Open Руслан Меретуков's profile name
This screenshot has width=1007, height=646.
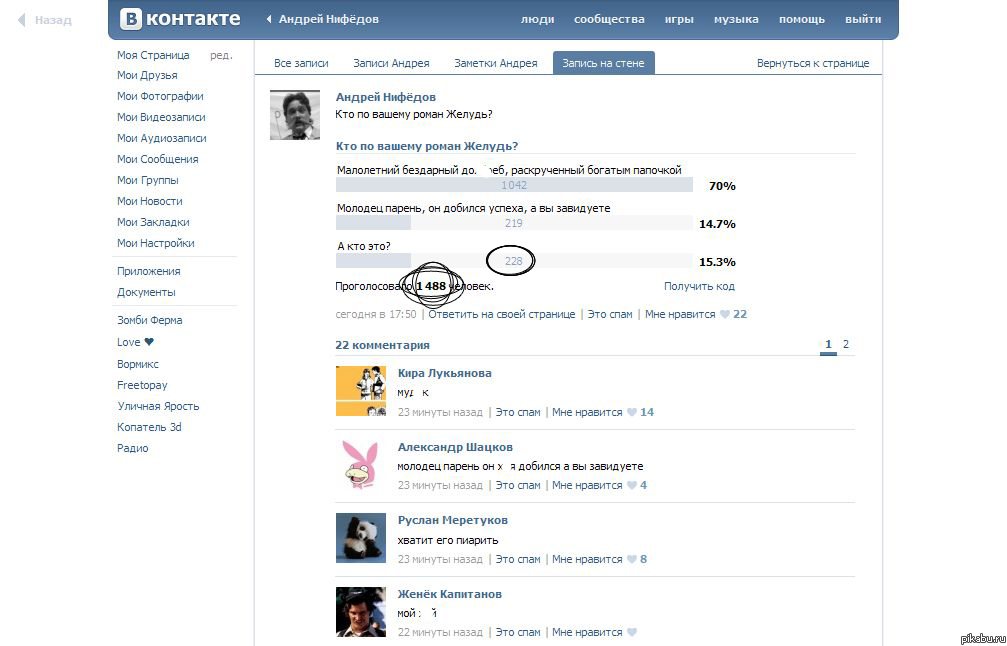452,520
